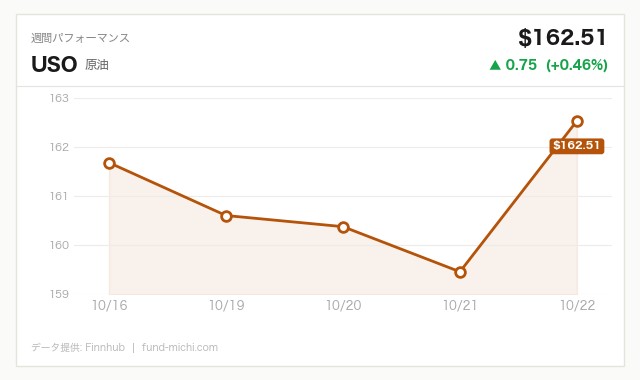
Task: Open the fund-michi.com footer link
Action: pyautogui.click(x=180, y=347)
